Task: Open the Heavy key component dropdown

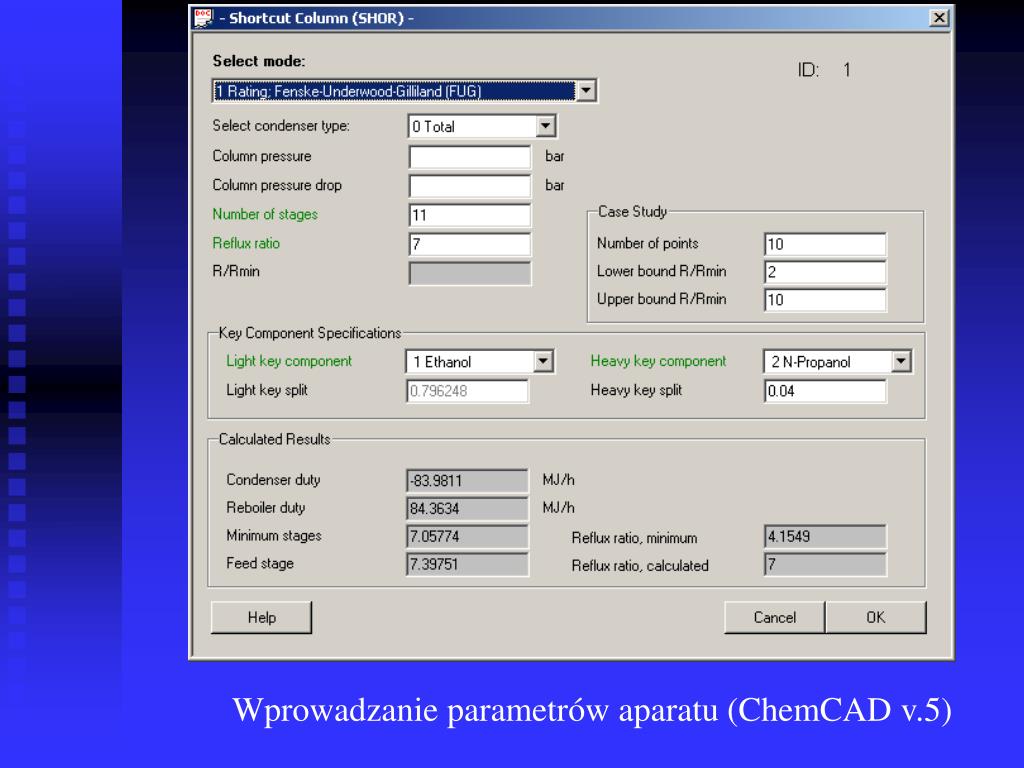Action: coord(901,361)
